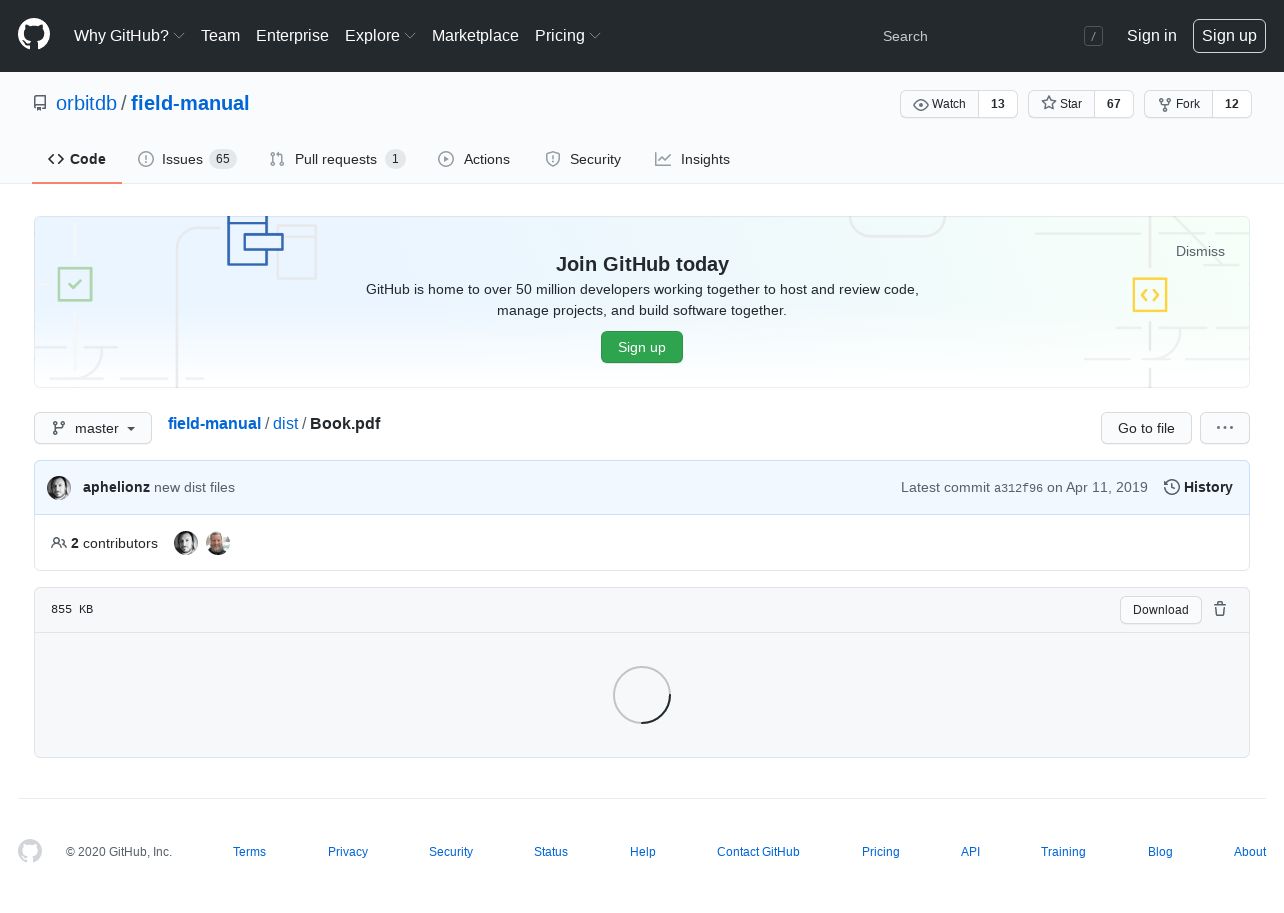The height and width of the screenshot is (913, 1284).
Task: Open the Blog footer link
Action: coord(1160,852)
